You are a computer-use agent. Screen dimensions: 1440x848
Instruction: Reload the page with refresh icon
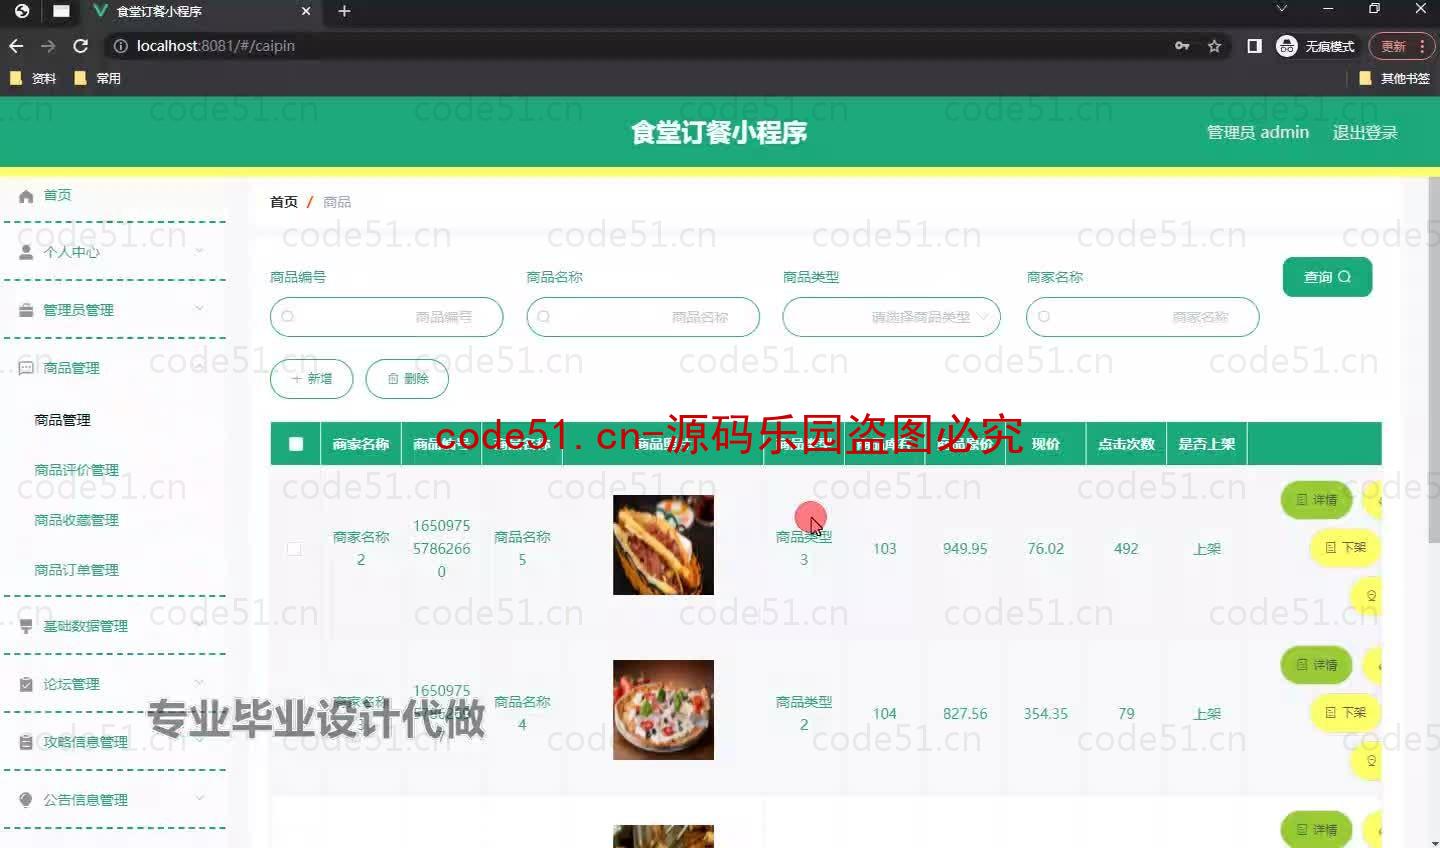tap(81, 46)
